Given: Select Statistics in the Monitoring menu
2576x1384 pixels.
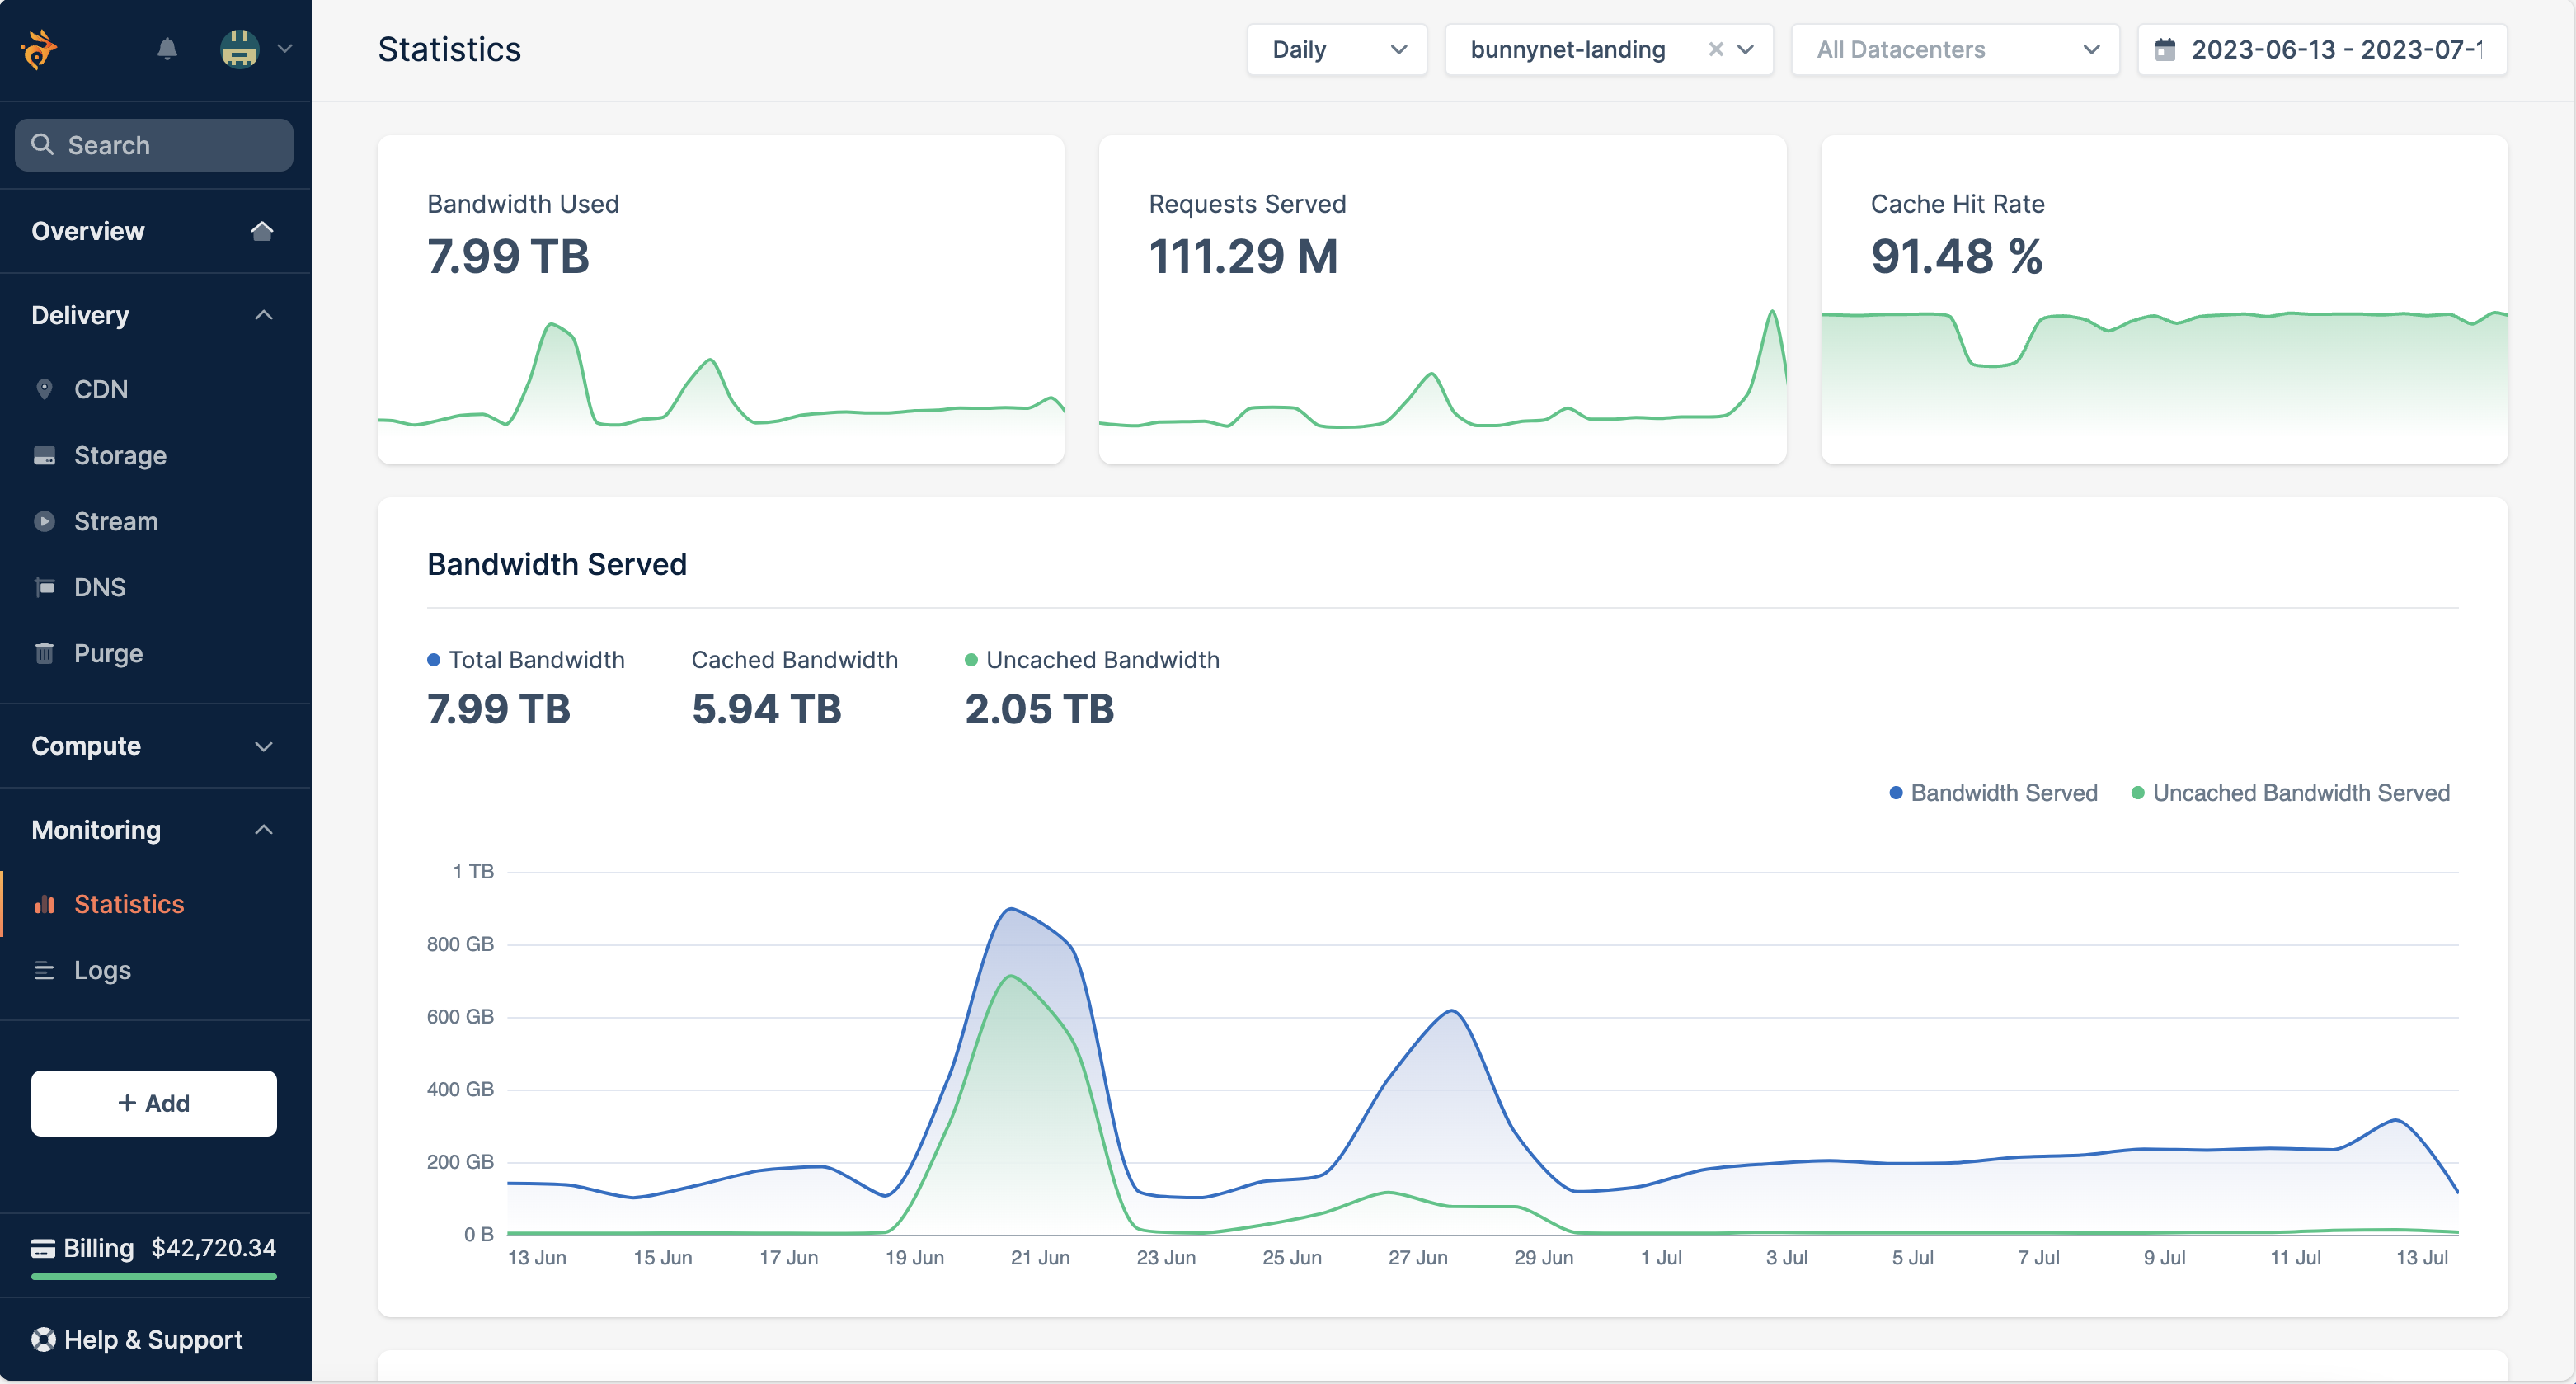Looking at the screenshot, I should point(129,903).
